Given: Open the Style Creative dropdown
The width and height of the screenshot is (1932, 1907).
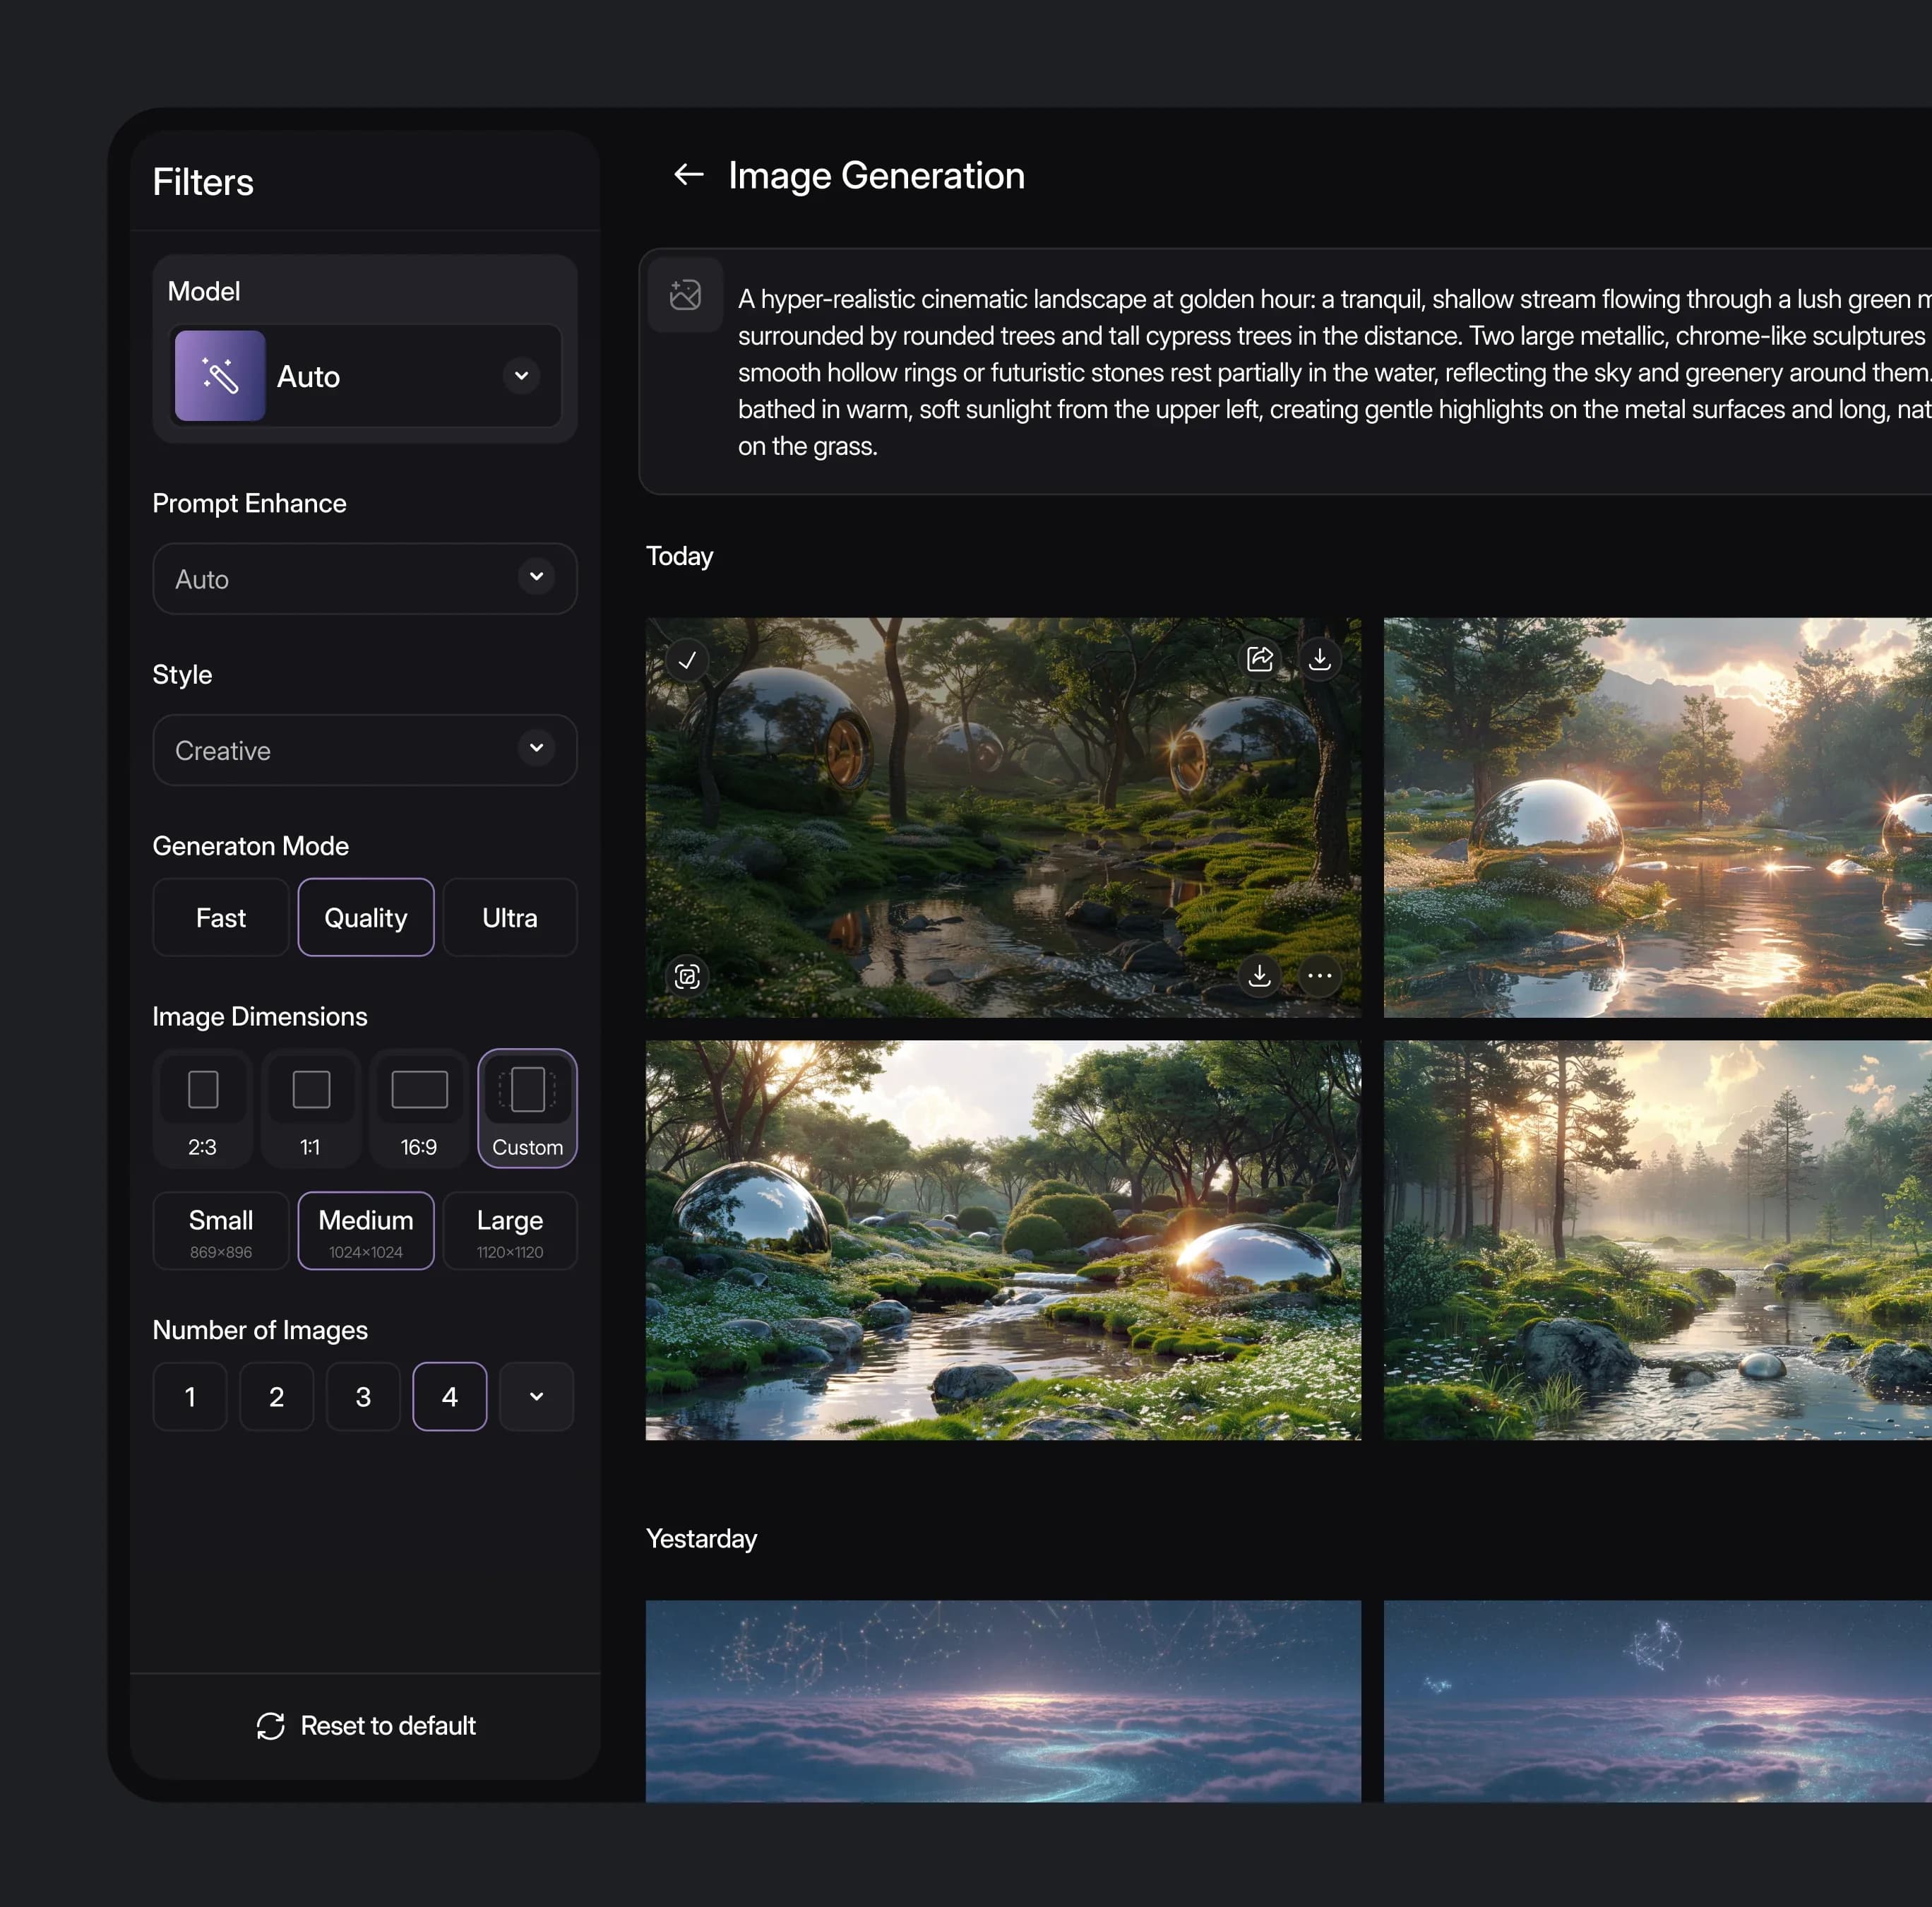Looking at the screenshot, I should coord(365,750).
